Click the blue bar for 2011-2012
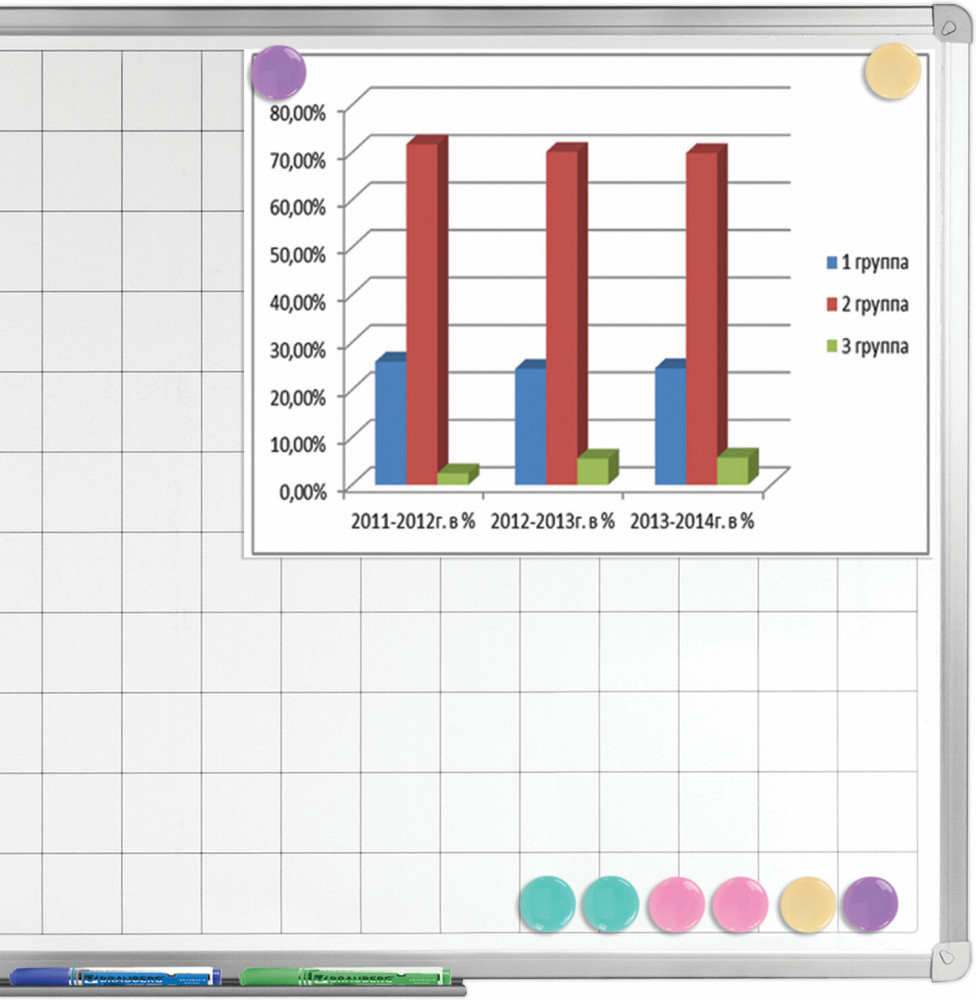The height and width of the screenshot is (1000, 976). point(390,422)
